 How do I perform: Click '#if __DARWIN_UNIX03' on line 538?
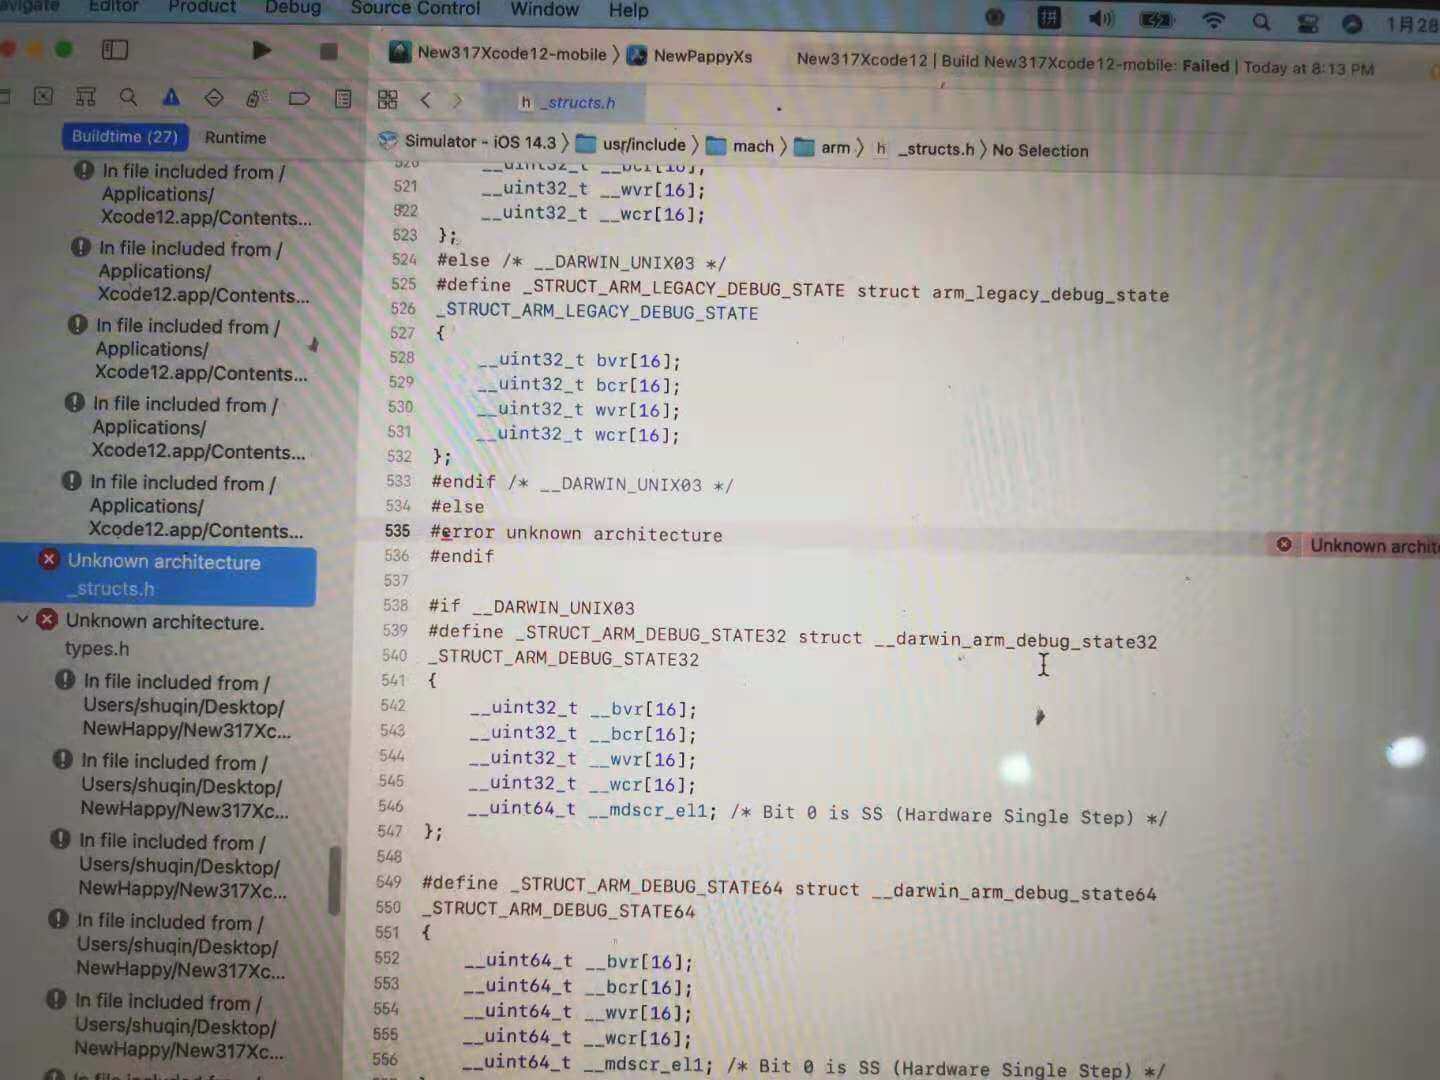532,607
